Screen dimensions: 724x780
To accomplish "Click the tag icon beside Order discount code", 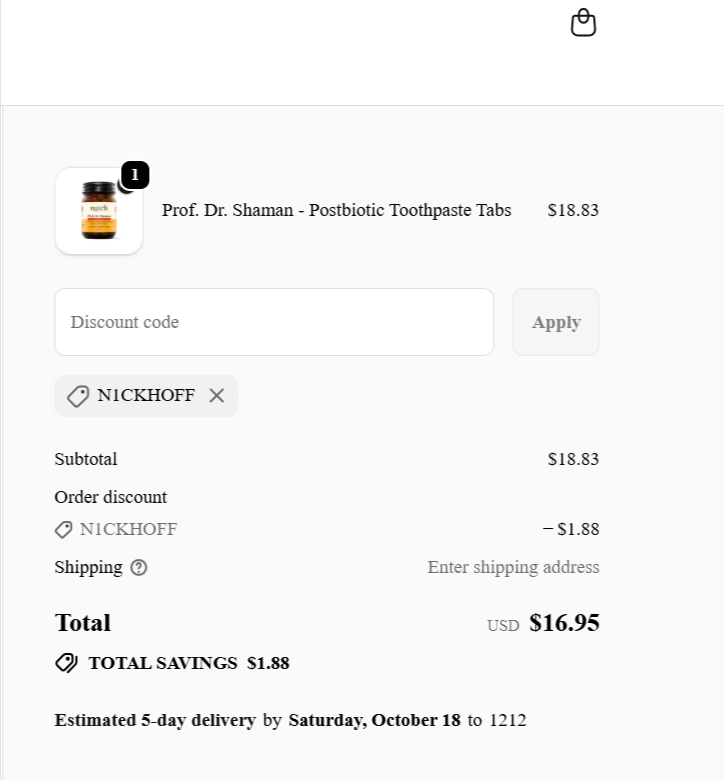I will [x=64, y=530].
